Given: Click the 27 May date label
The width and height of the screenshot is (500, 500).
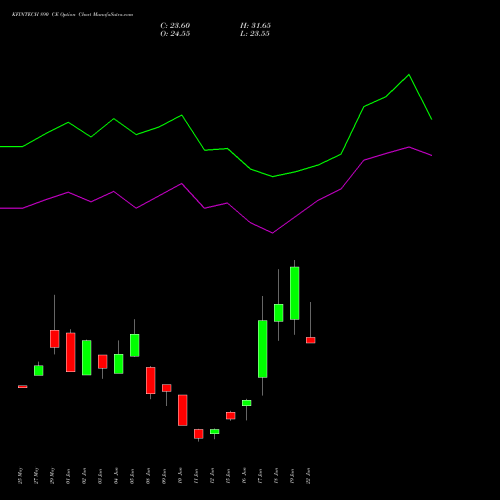Looking at the screenshot, I should click(37, 476).
